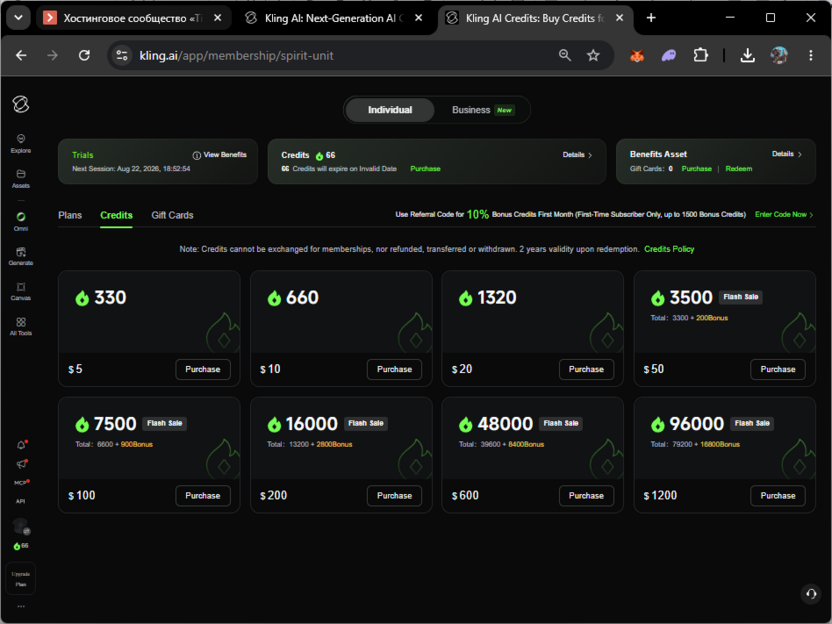Open All Tools in the sidebar

point(21,326)
